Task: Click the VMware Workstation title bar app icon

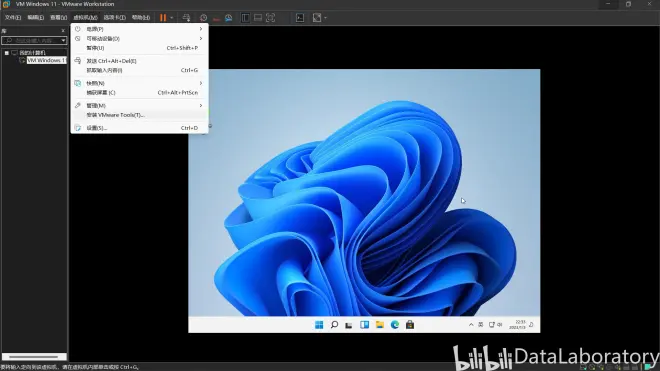Action: click(x=6, y=4)
